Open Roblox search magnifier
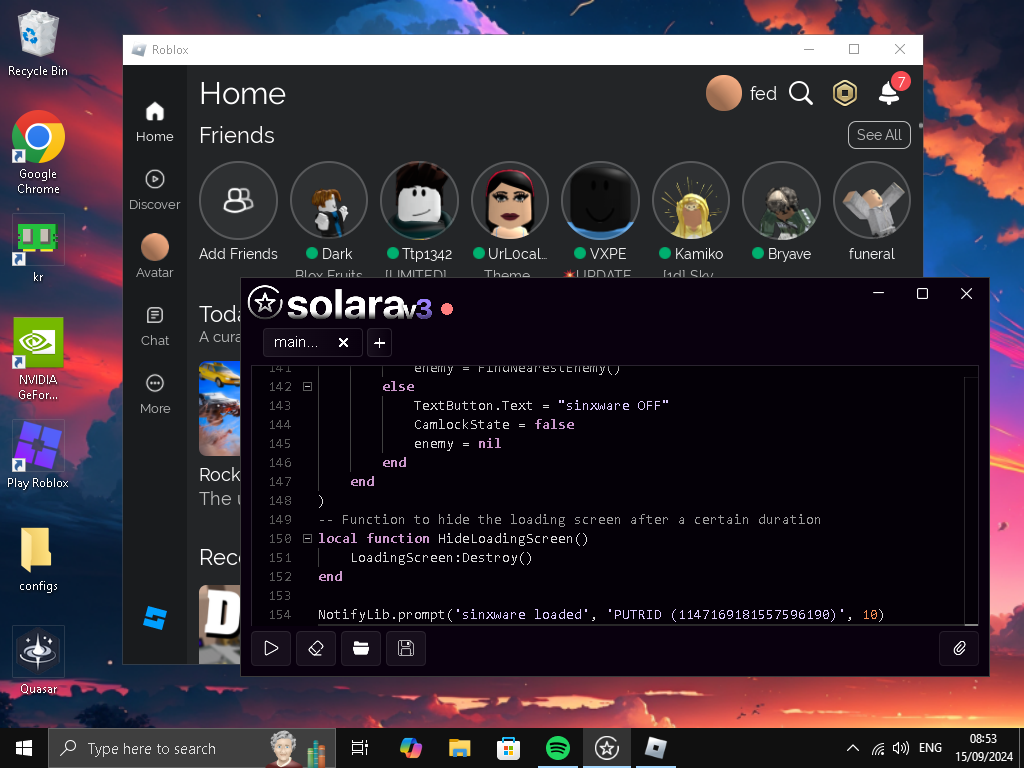1024x768 pixels. (x=801, y=93)
